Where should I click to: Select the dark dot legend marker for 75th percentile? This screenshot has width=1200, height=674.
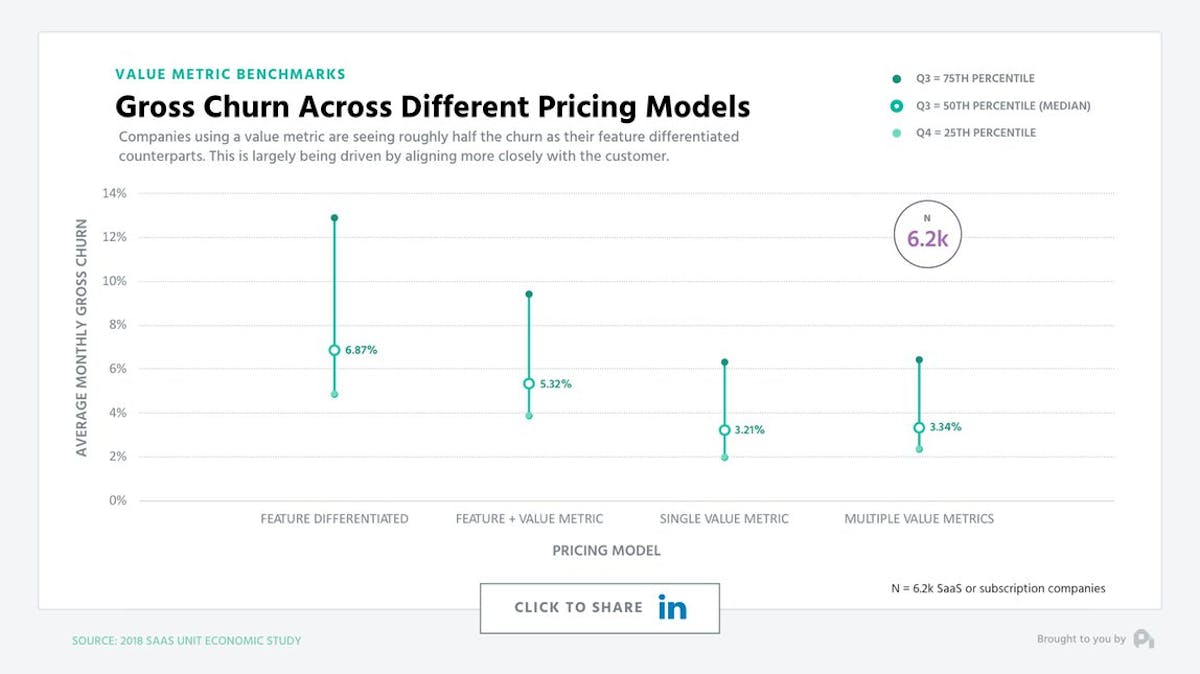[x=894, y=78]
